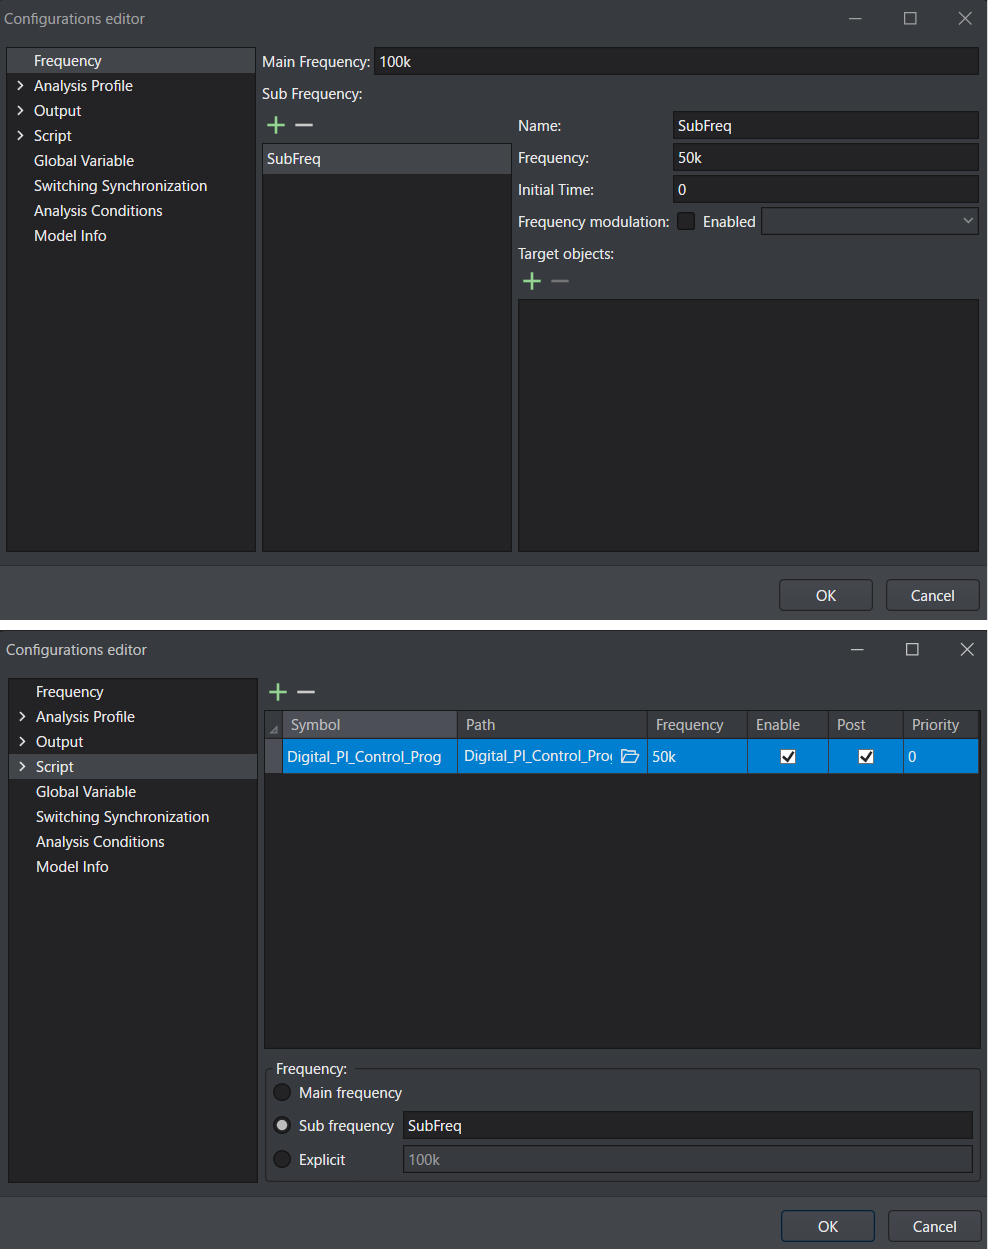This screenshot has width=990, height=1249.
Task: Click the Frequency field showing 50k
Action: (x=826, y=157)
